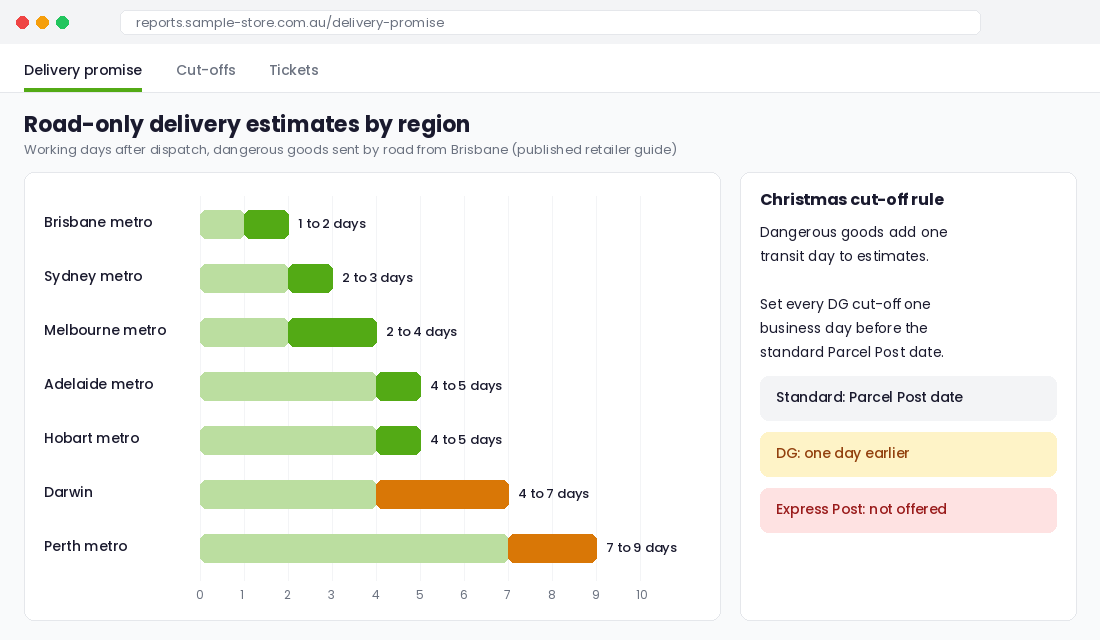Image resolution: width=1100 pixels, height=640 pixels.
Task: Click the orange Perth metro bar segment
Action: click(553, 549)
